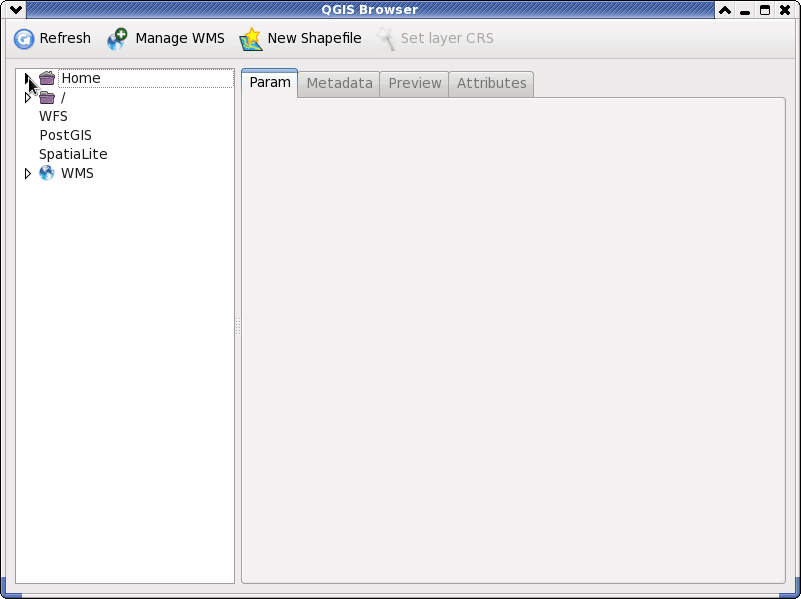Switch to the Metadata tab

point(339,84)
